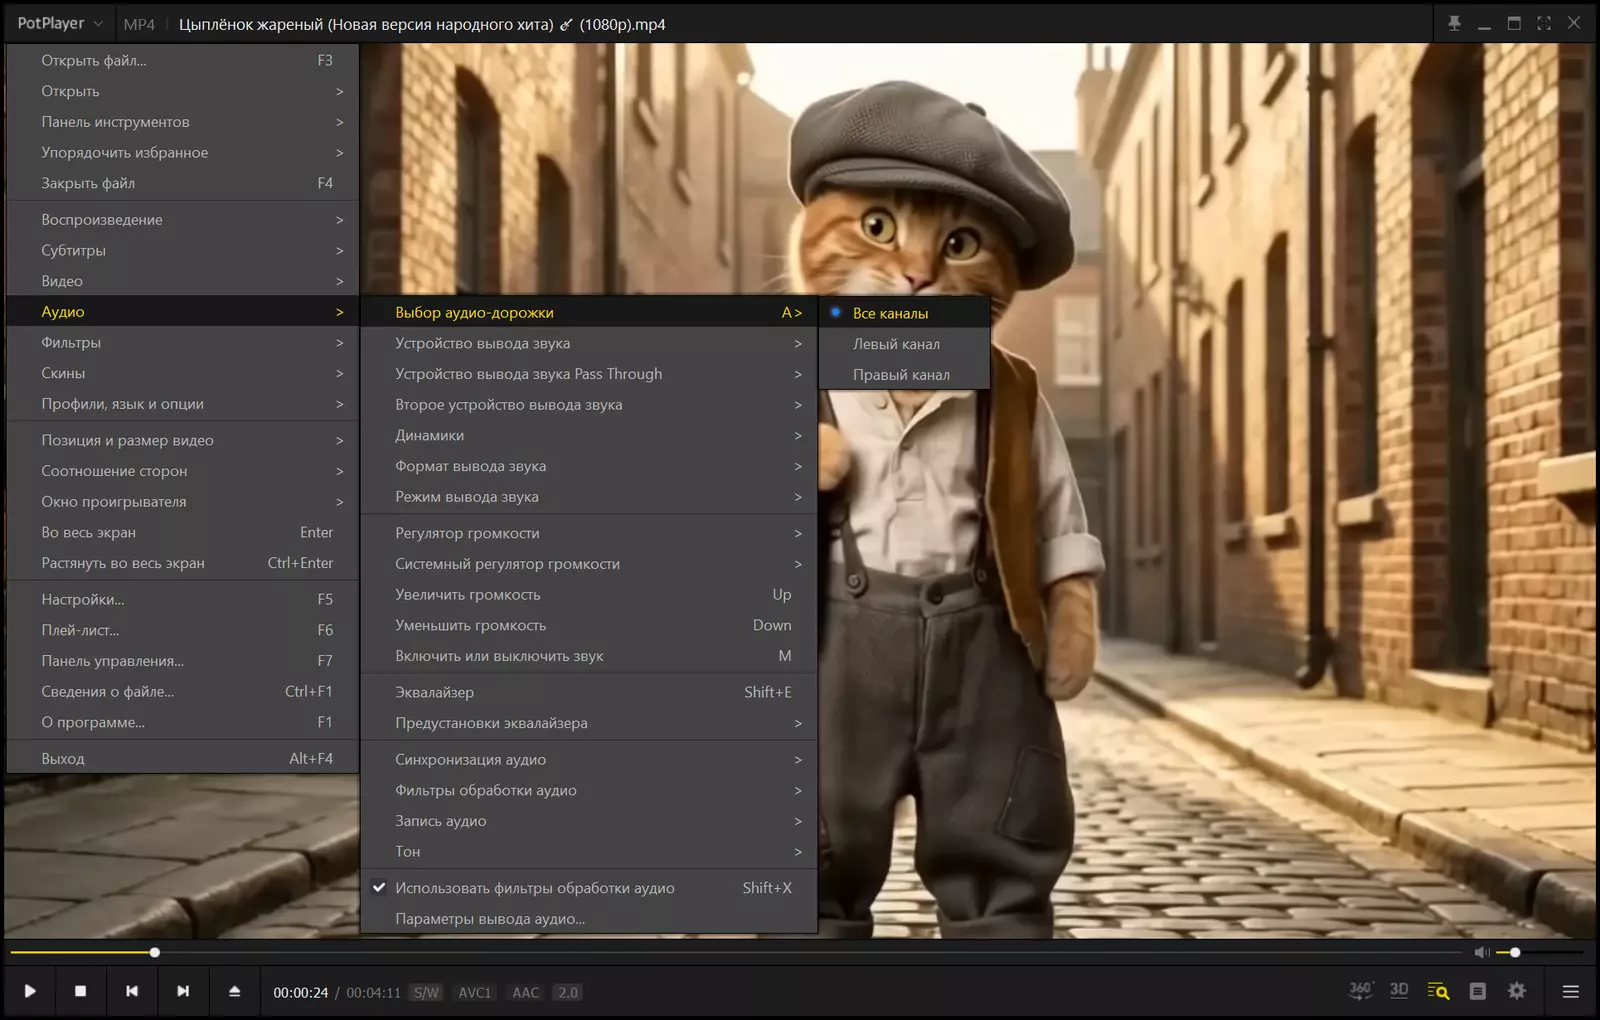The image size is (1600, 1020).
Task: Click the MP4 format label in title bar
Action: (139, 24)
